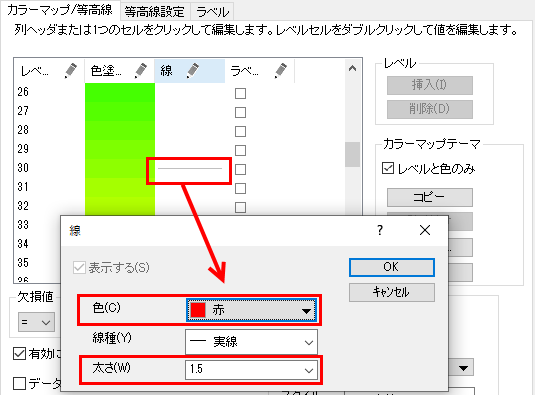
Task: Click the level list scrollbar thumb
Action: 352,154
